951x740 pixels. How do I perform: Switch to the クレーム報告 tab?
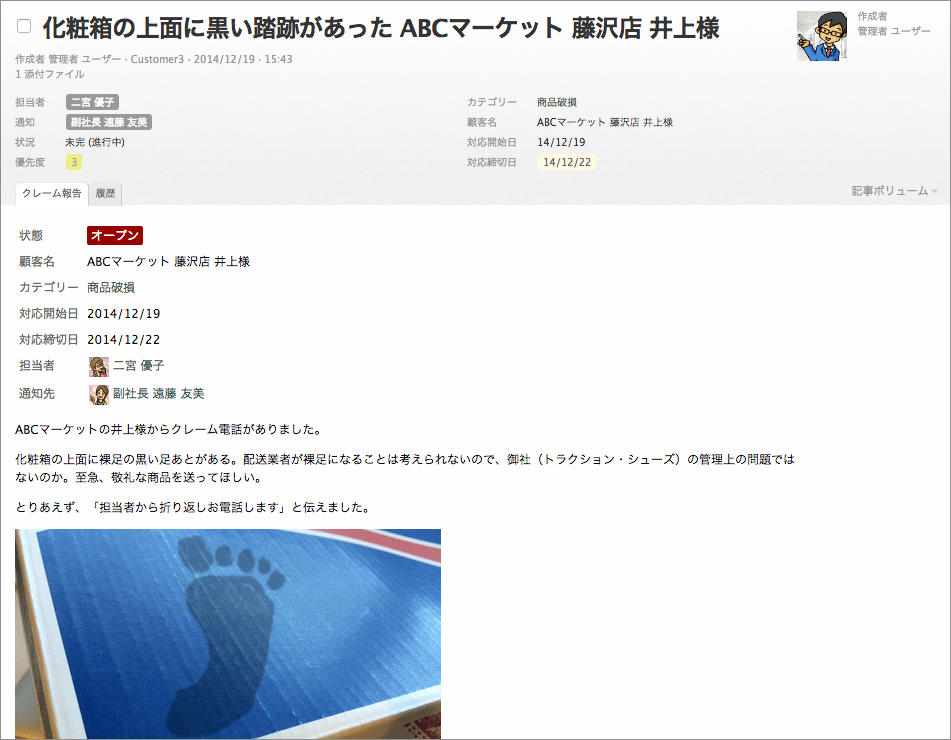52,193
